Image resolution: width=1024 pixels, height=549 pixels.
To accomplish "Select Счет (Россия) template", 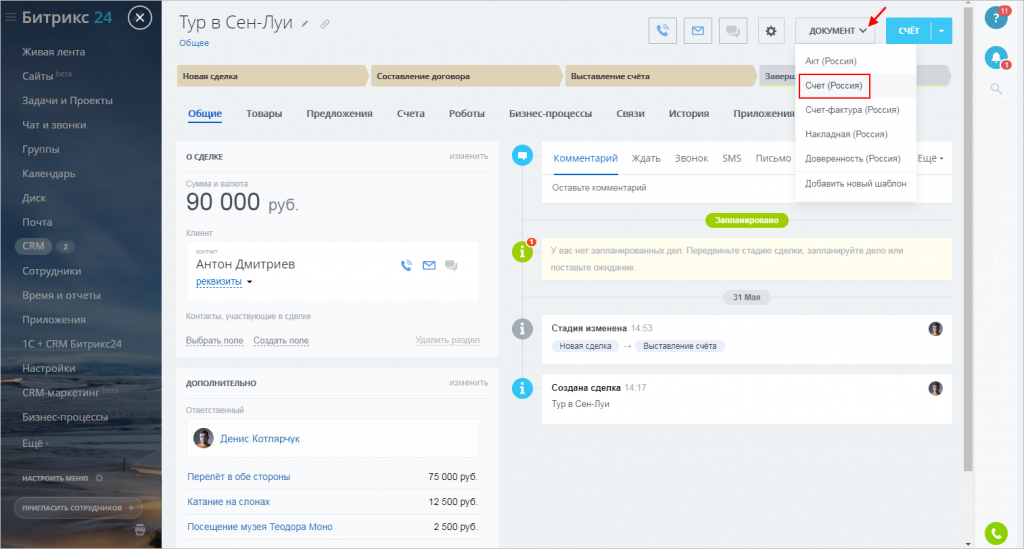I will 834,86.
